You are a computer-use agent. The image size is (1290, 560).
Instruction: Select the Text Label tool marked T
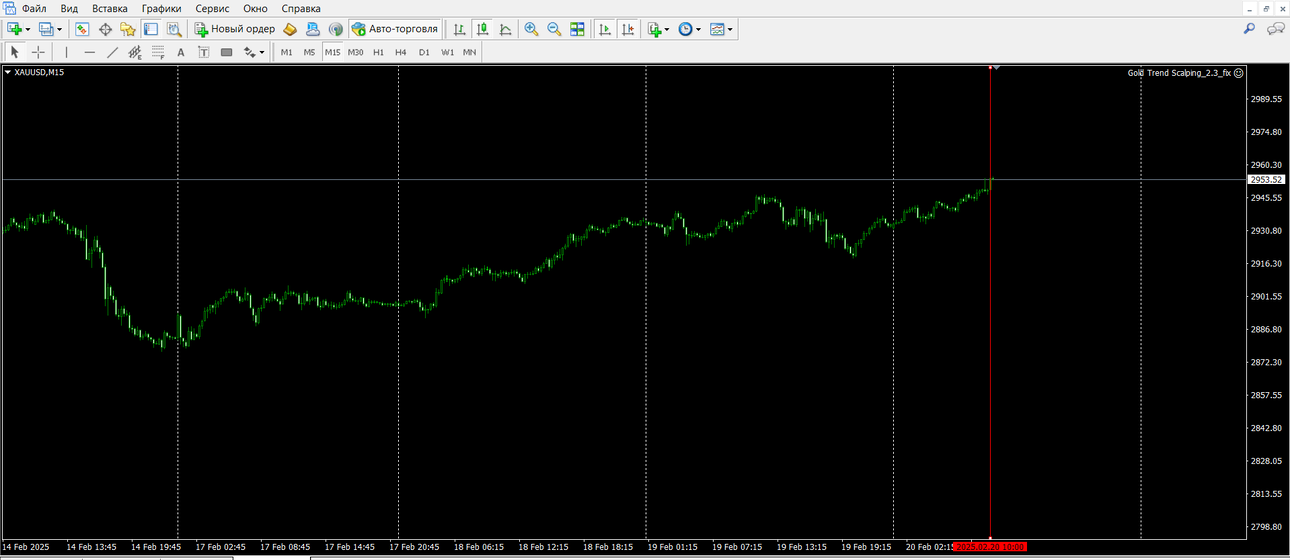(204, 52)
